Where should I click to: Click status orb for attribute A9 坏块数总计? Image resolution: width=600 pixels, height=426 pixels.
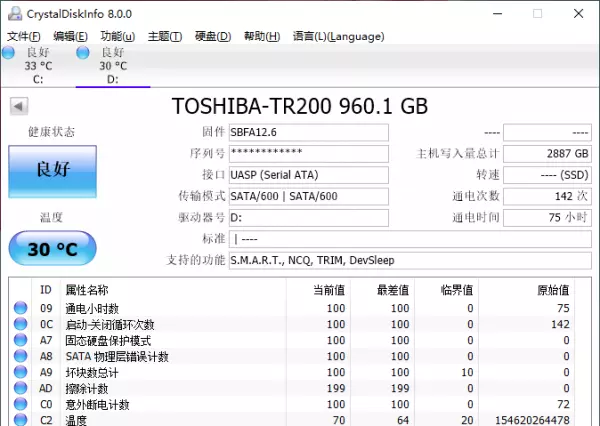[x=21, y=372]
